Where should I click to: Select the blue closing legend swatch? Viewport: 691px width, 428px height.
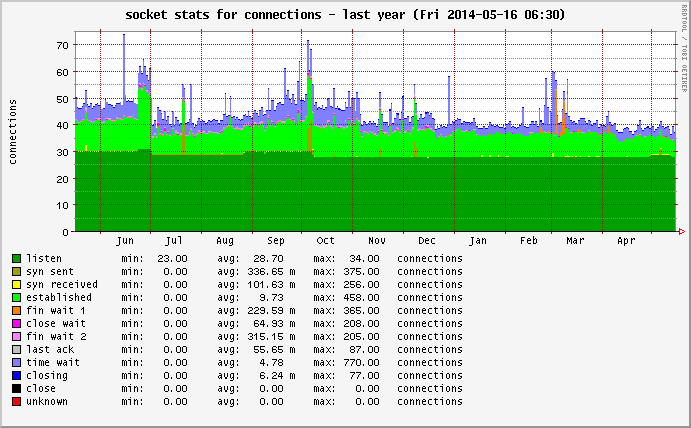(16, 375)
